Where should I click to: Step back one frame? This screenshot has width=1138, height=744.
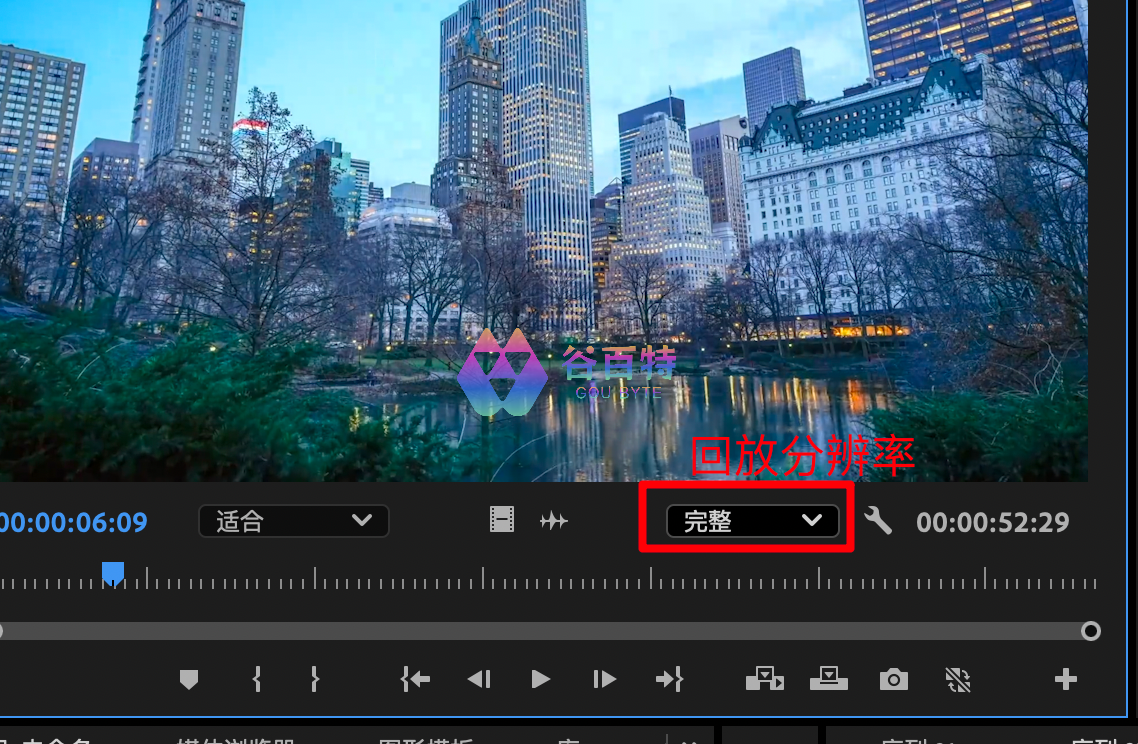point(479,680)
